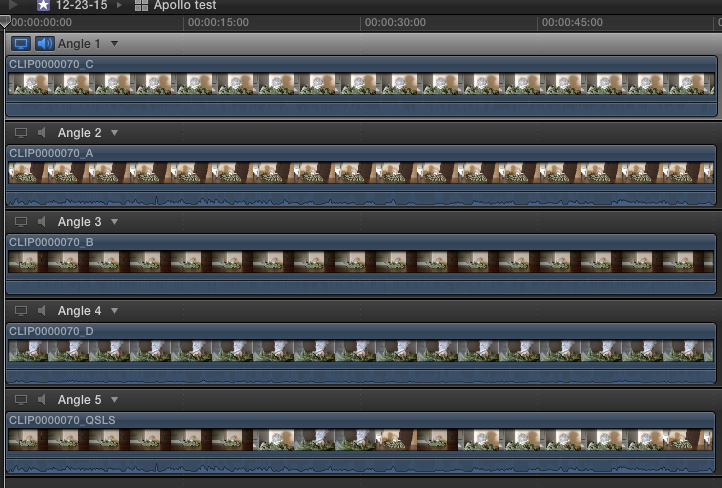This screenshot has height=488, width=722.
Task: Open the Angle 5 dropdown menu
Action: 114,400
